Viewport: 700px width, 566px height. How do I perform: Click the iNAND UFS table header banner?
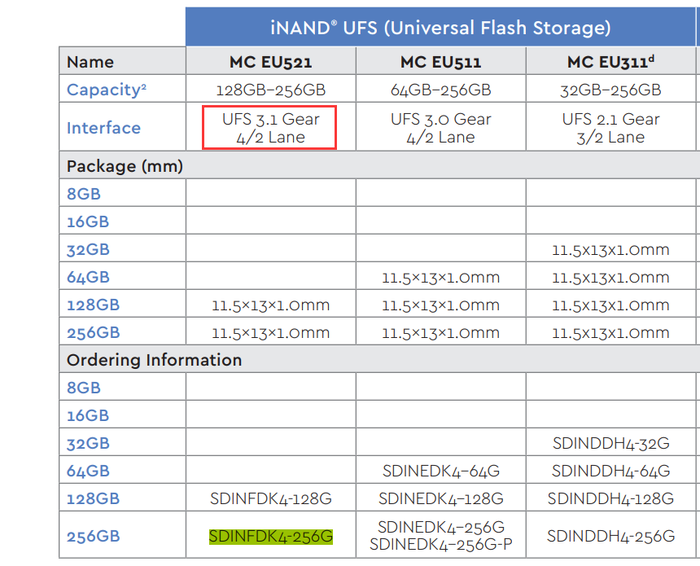[442, 28]
